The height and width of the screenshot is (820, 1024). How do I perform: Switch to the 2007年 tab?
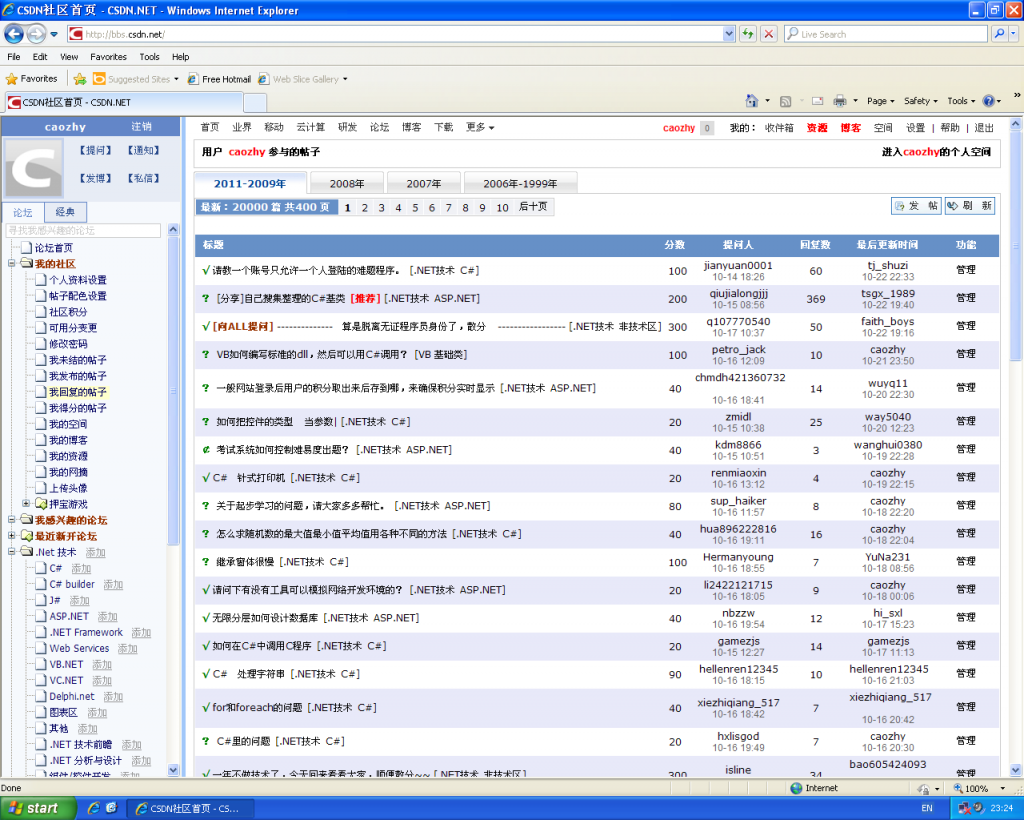click(x=424, y=183)
